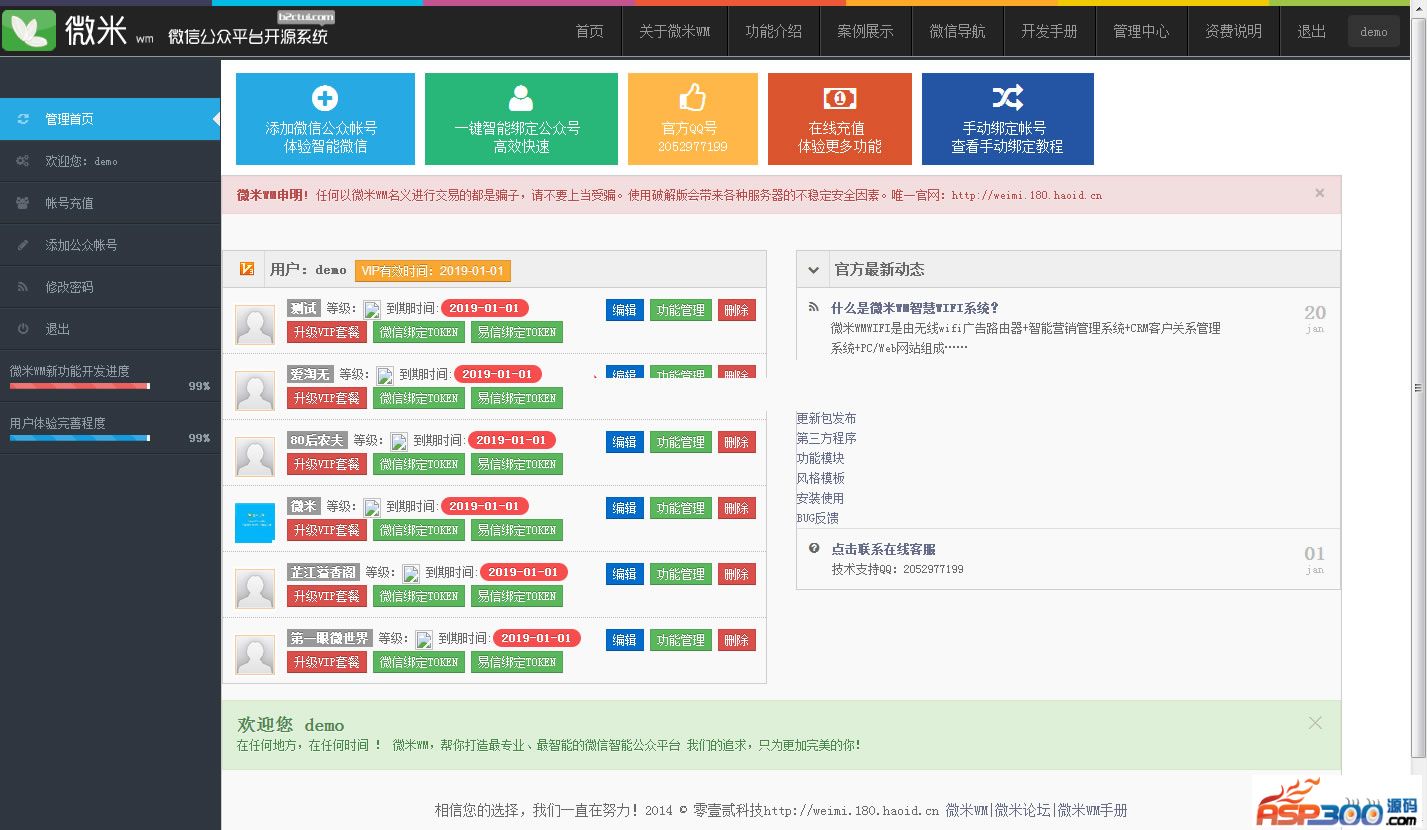The width and height of the screenshot is (1427, 830).
Task: Select 帐号充值 in the left sidebar
Action: 69,203
